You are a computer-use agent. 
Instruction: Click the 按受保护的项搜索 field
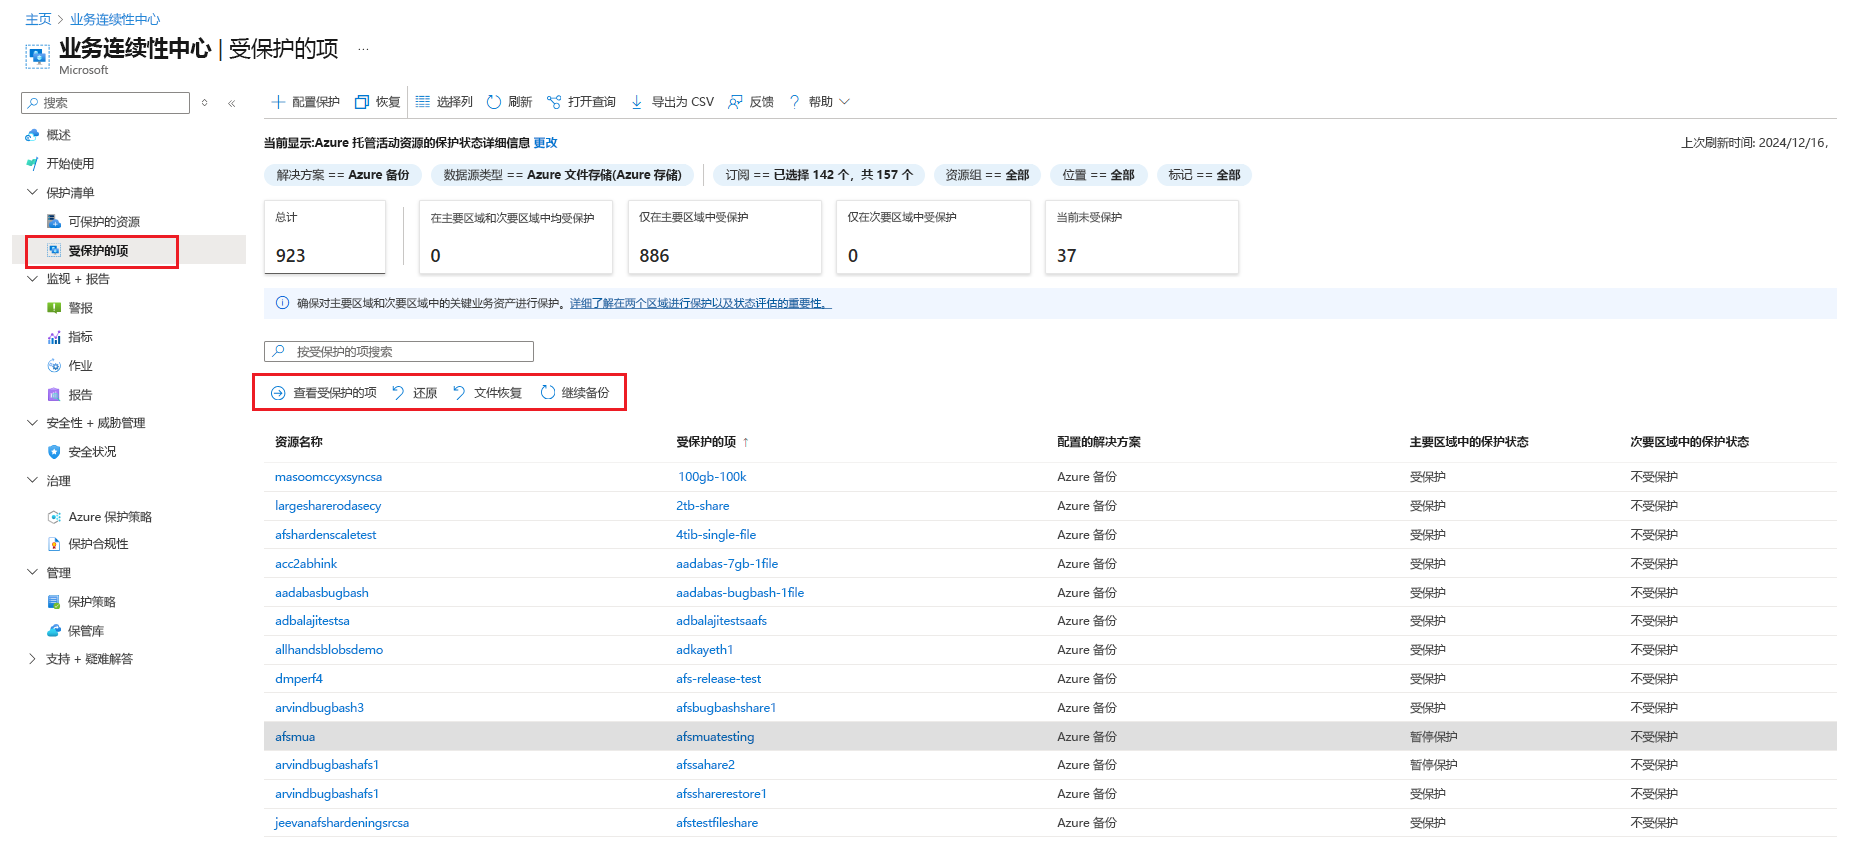pos(398,352)
